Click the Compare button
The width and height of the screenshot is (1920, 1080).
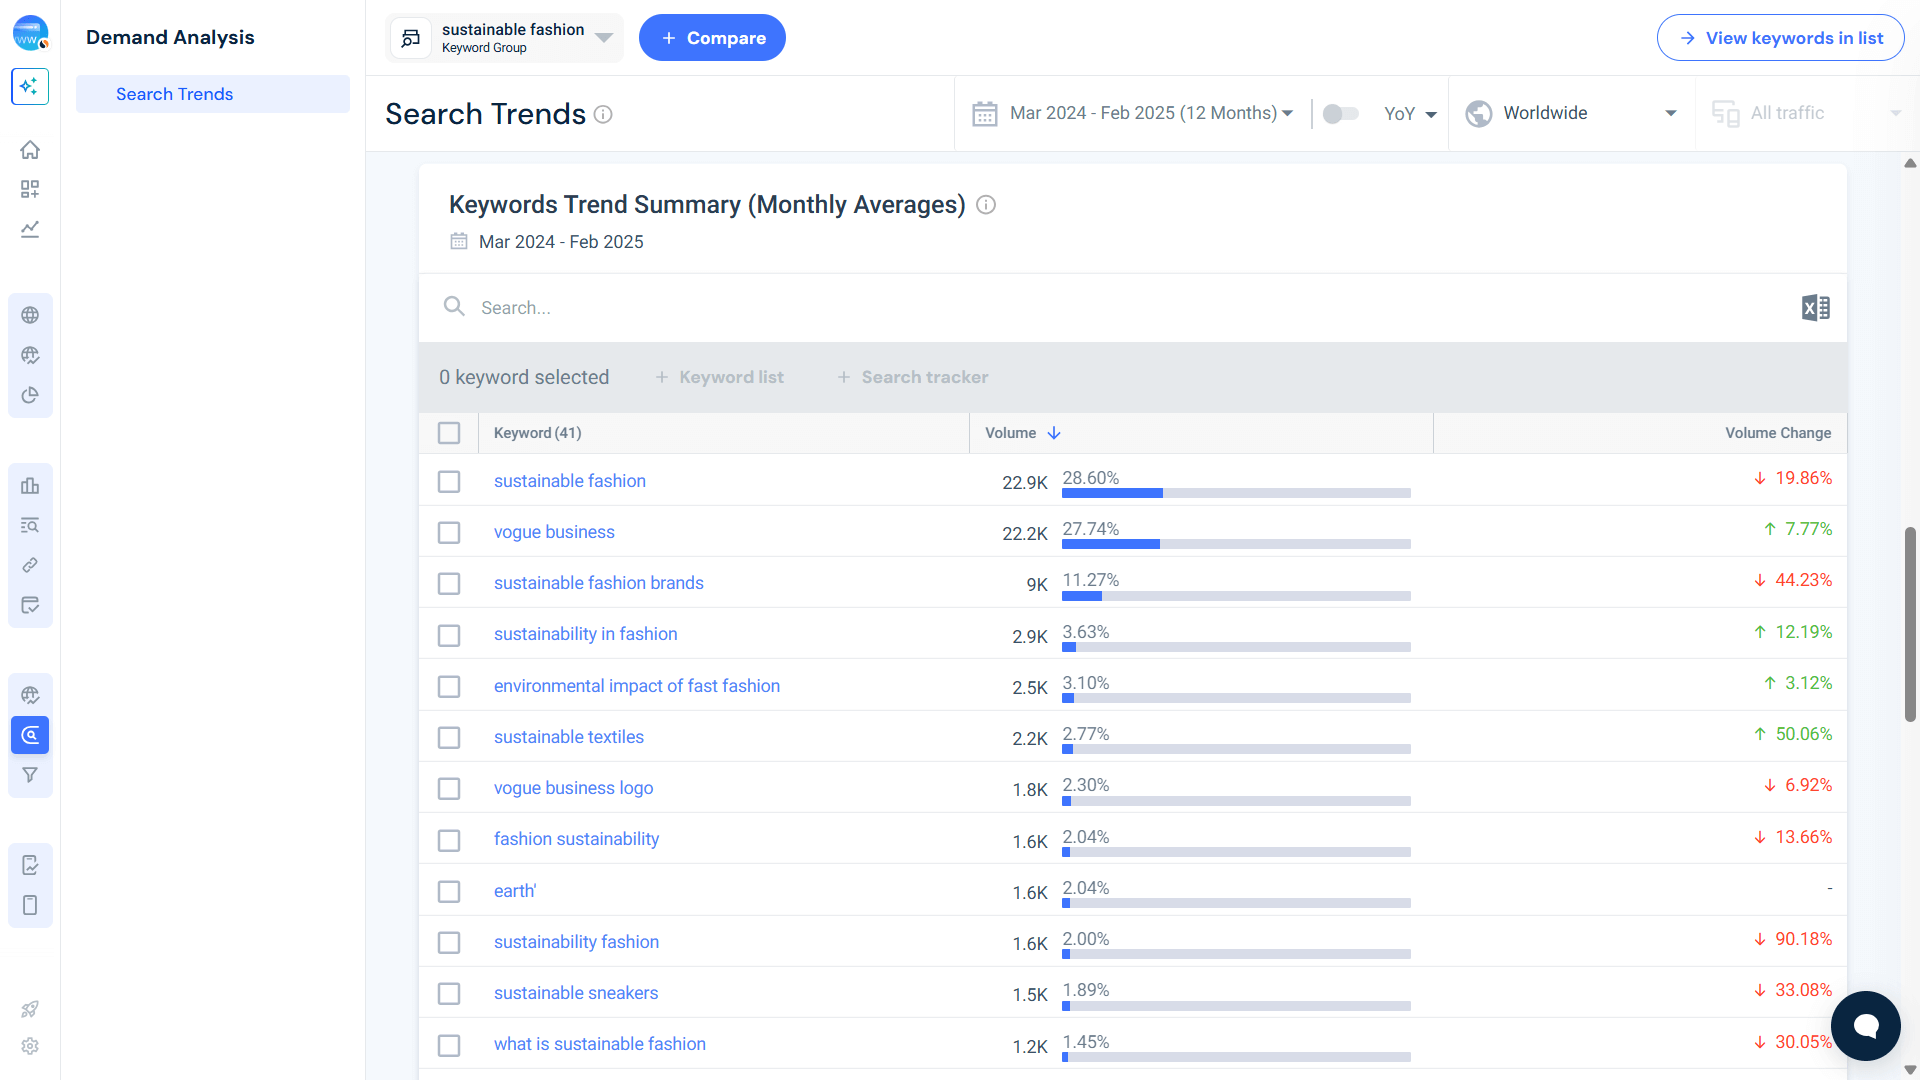(x=712, y=37)
